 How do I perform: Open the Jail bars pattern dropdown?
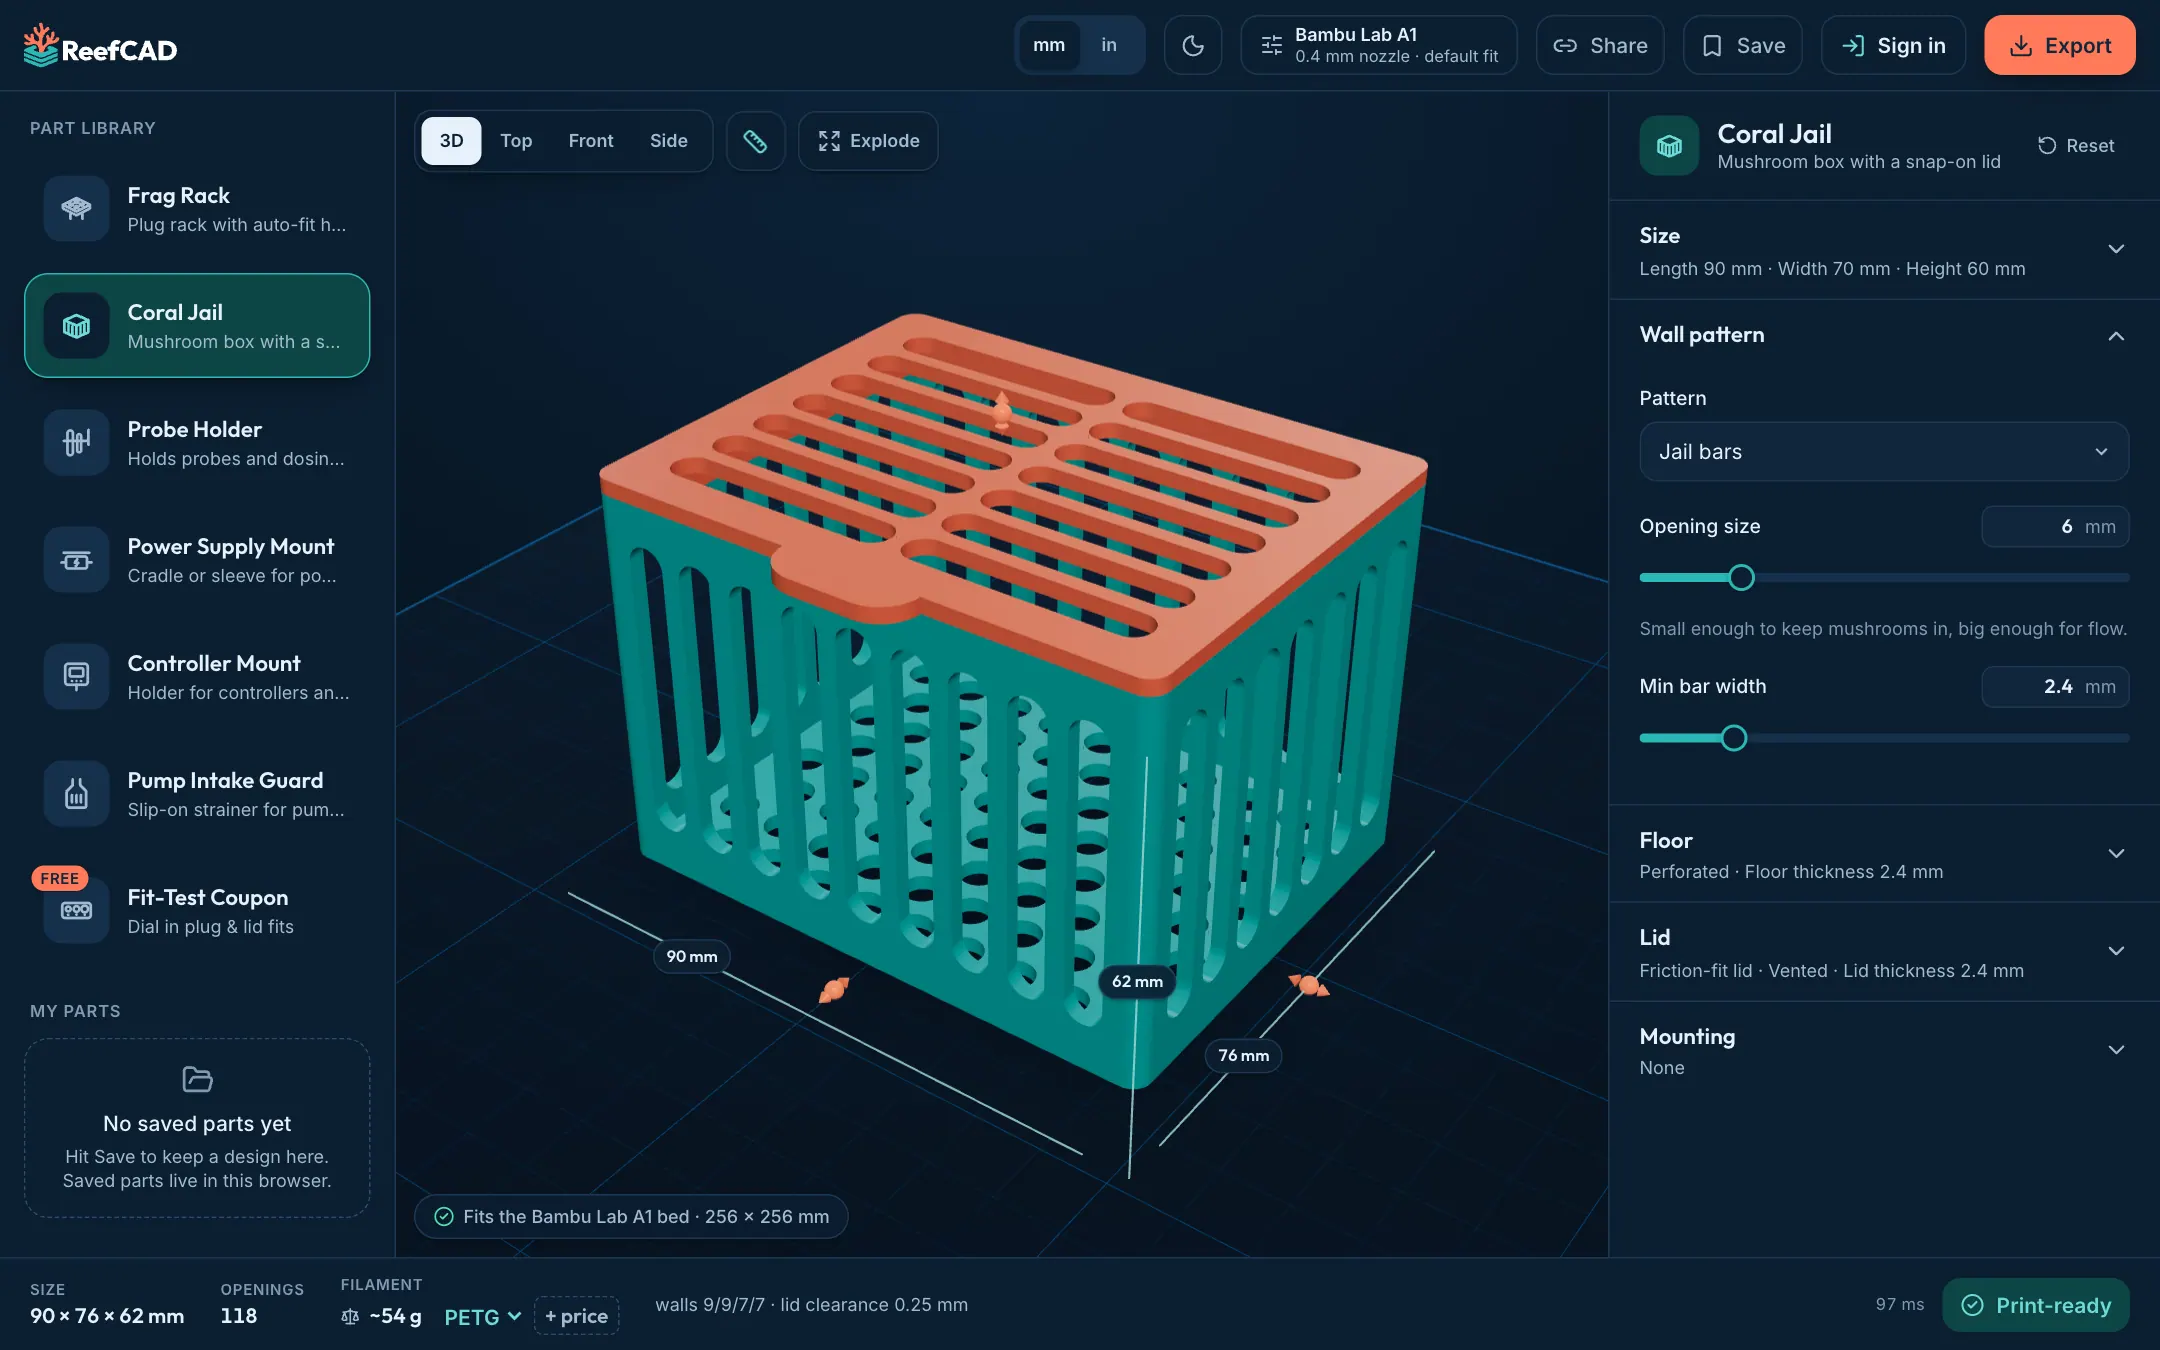point(1884,452)
